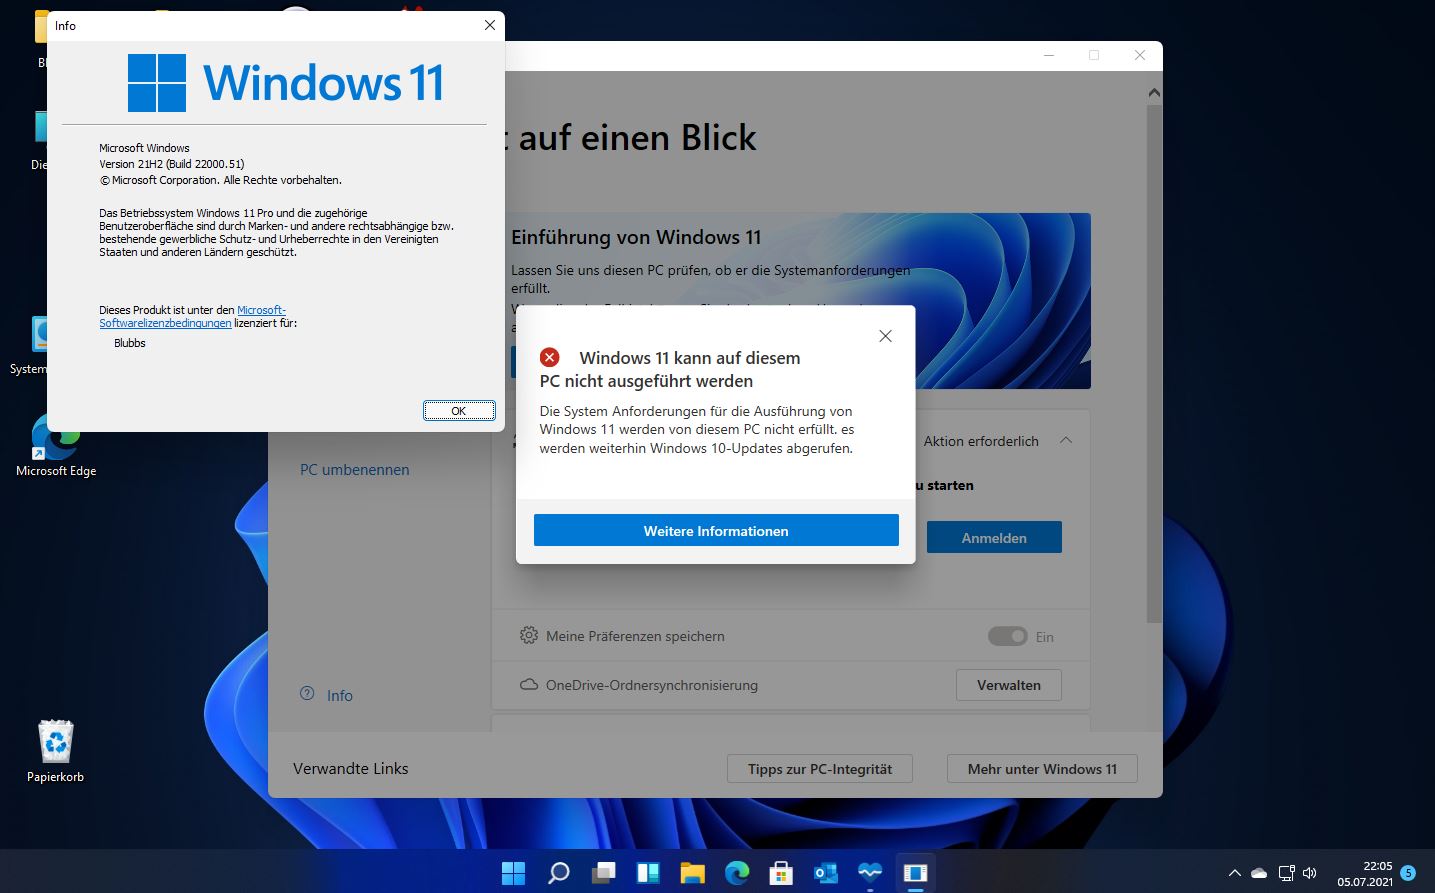The height and width of the screenshot is (893, 1435).
Task: Click the Einführung von Windows 11 heading
Action: pyautogui.click(x=636, y=237)
